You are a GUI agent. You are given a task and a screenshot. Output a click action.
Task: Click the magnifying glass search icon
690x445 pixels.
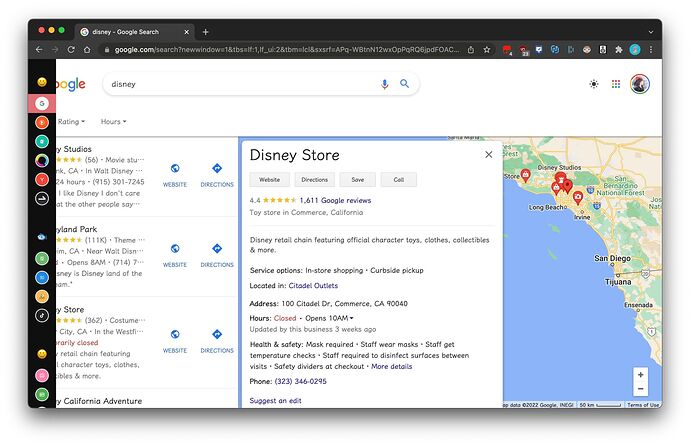405,84
